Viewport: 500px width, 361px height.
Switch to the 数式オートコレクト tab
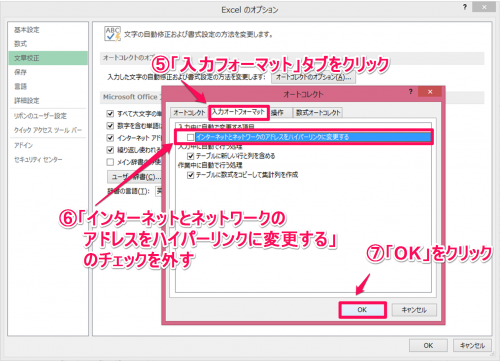coord(318,113)
